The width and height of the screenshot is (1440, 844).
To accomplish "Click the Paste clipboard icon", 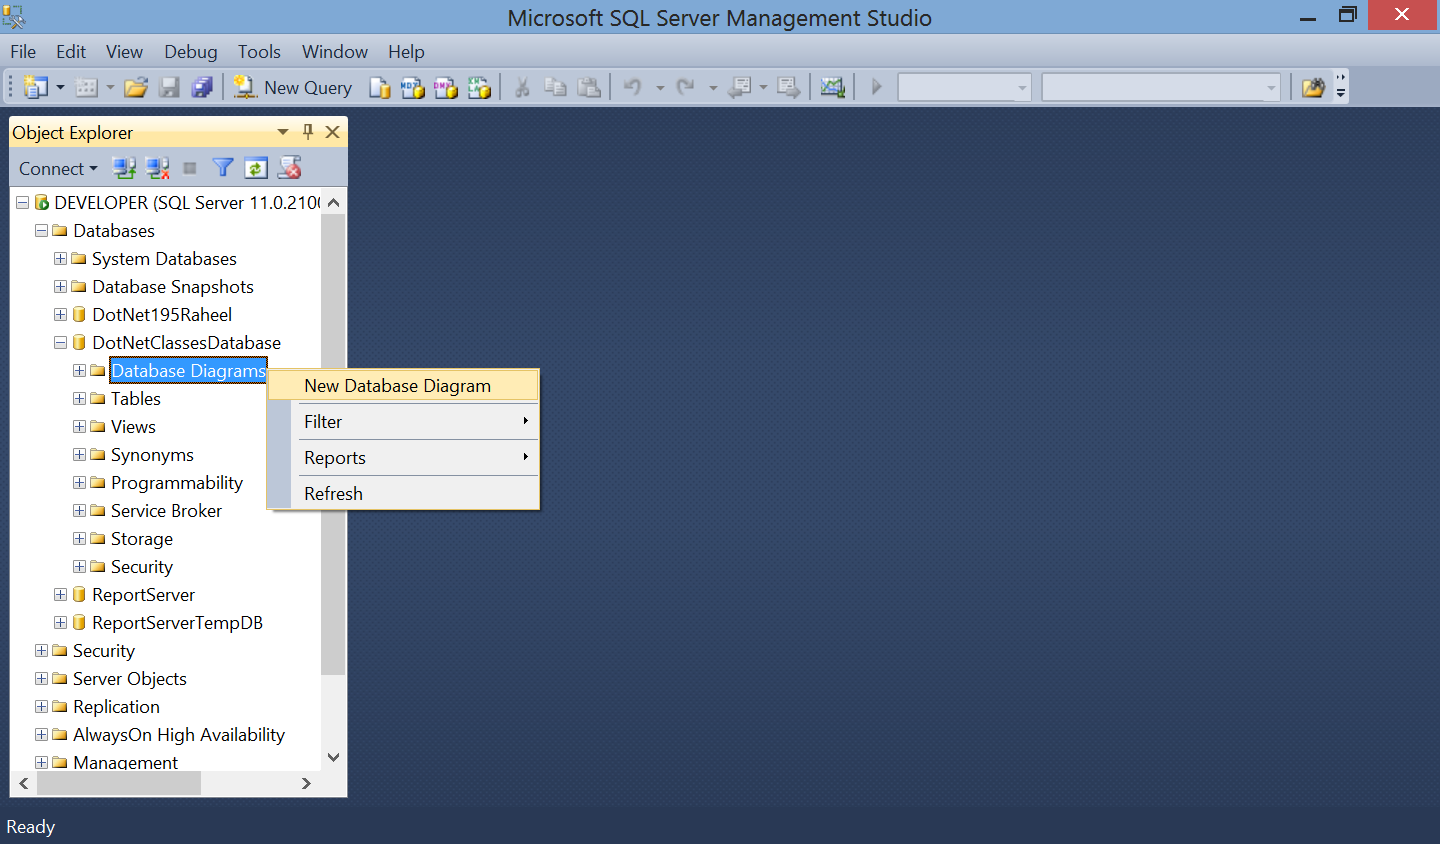I will tap(589, 88).
